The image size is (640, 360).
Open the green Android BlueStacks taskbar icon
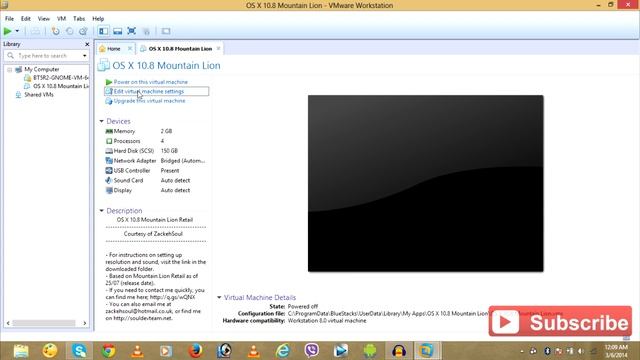coord(370,351)
